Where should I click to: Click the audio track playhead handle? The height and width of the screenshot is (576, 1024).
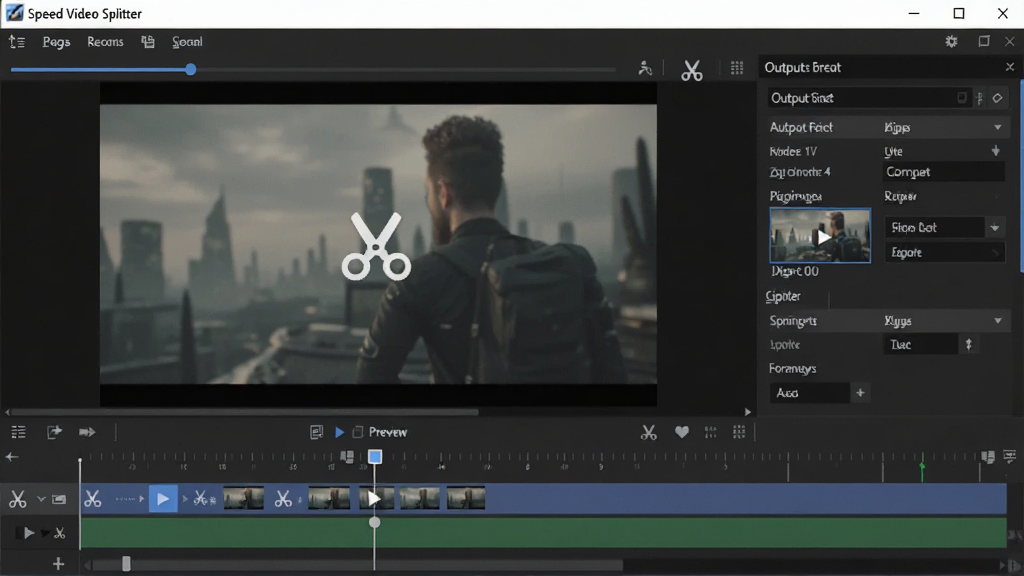[x=374, y=522]
